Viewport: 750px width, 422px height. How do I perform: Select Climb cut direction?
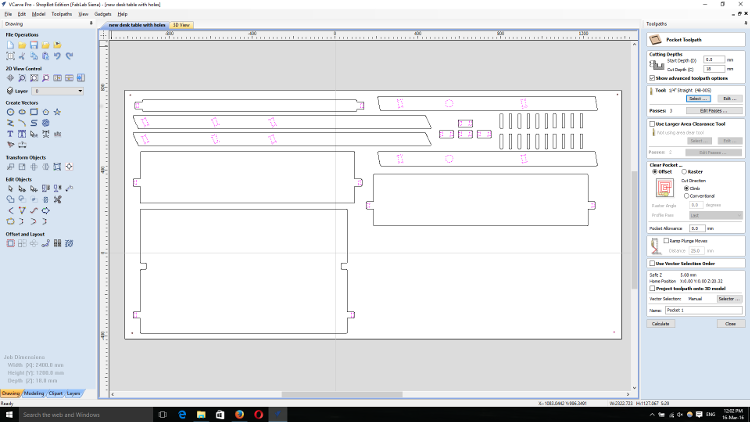[x=686, y=189]
